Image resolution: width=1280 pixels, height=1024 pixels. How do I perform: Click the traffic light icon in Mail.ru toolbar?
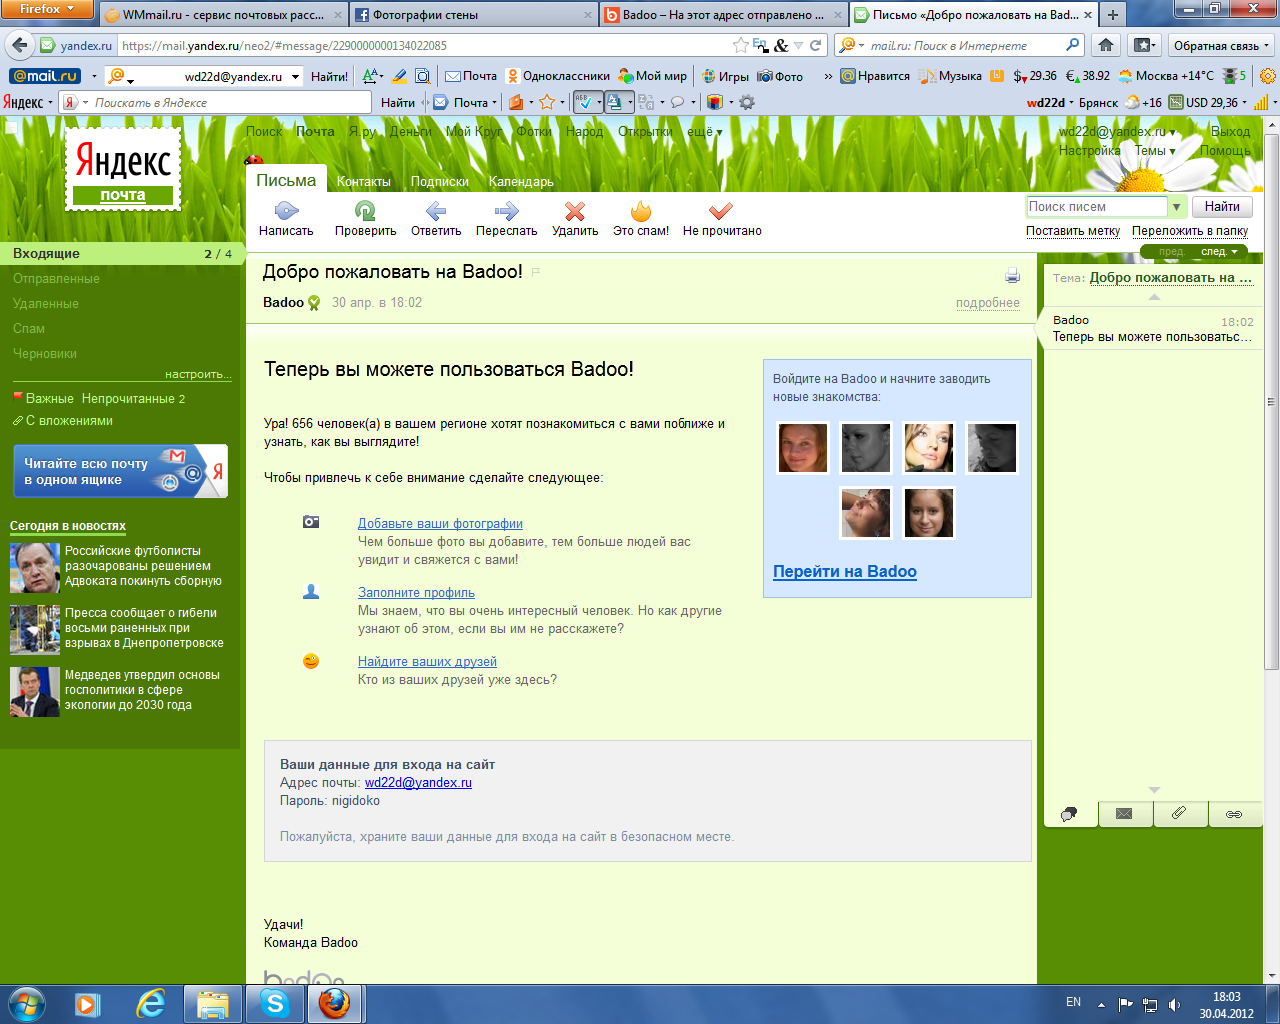click(1229, 76)
